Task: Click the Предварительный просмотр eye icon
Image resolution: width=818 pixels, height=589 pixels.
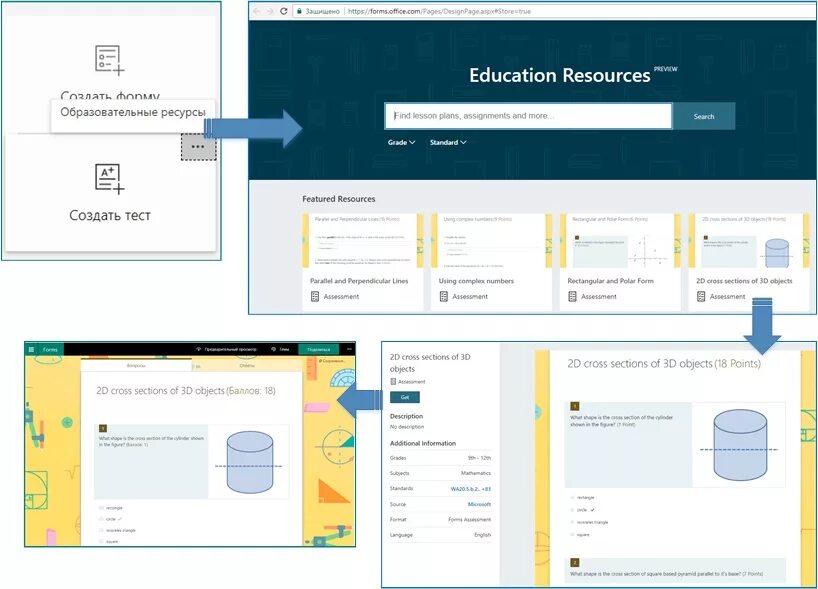Action: click(198, 349)
